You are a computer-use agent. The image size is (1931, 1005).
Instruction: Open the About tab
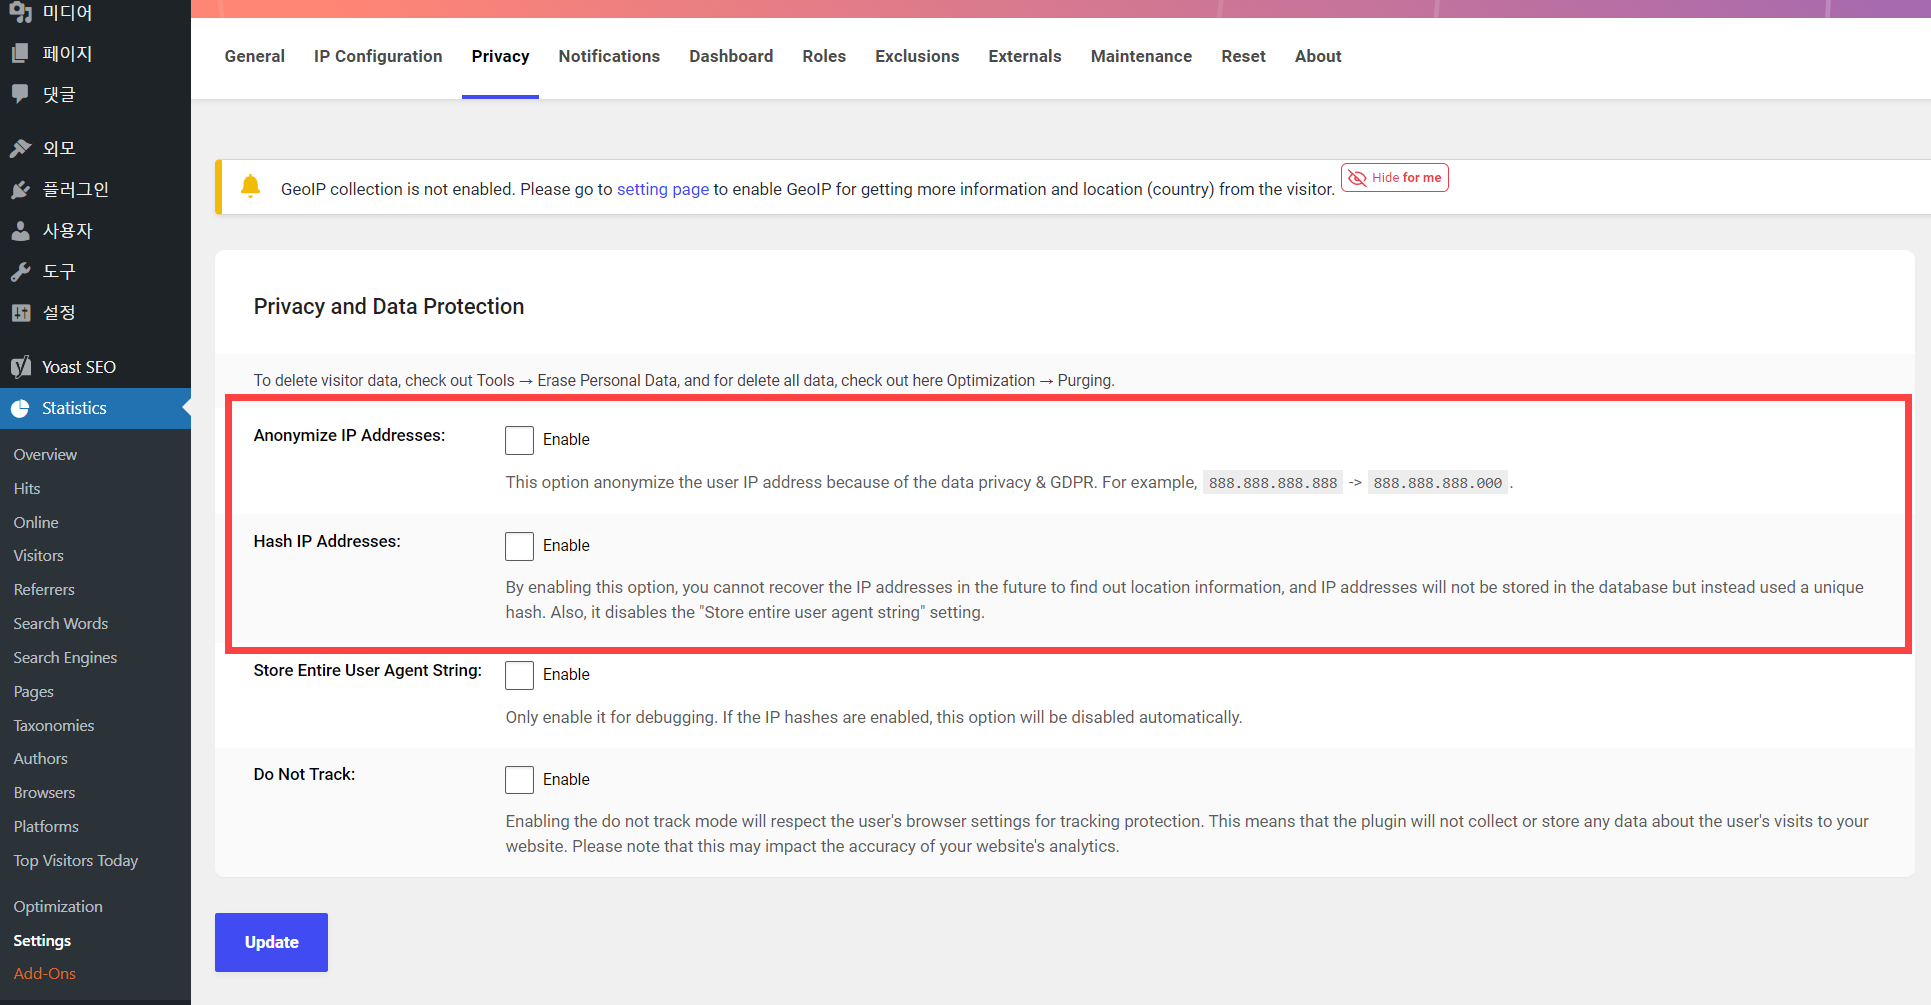point(1318,56)
